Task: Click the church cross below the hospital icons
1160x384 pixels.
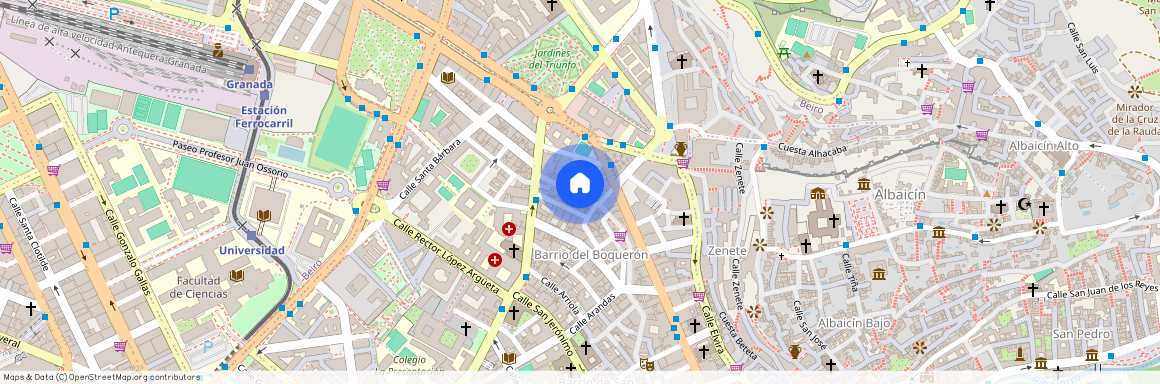Action: click(513, 312)
